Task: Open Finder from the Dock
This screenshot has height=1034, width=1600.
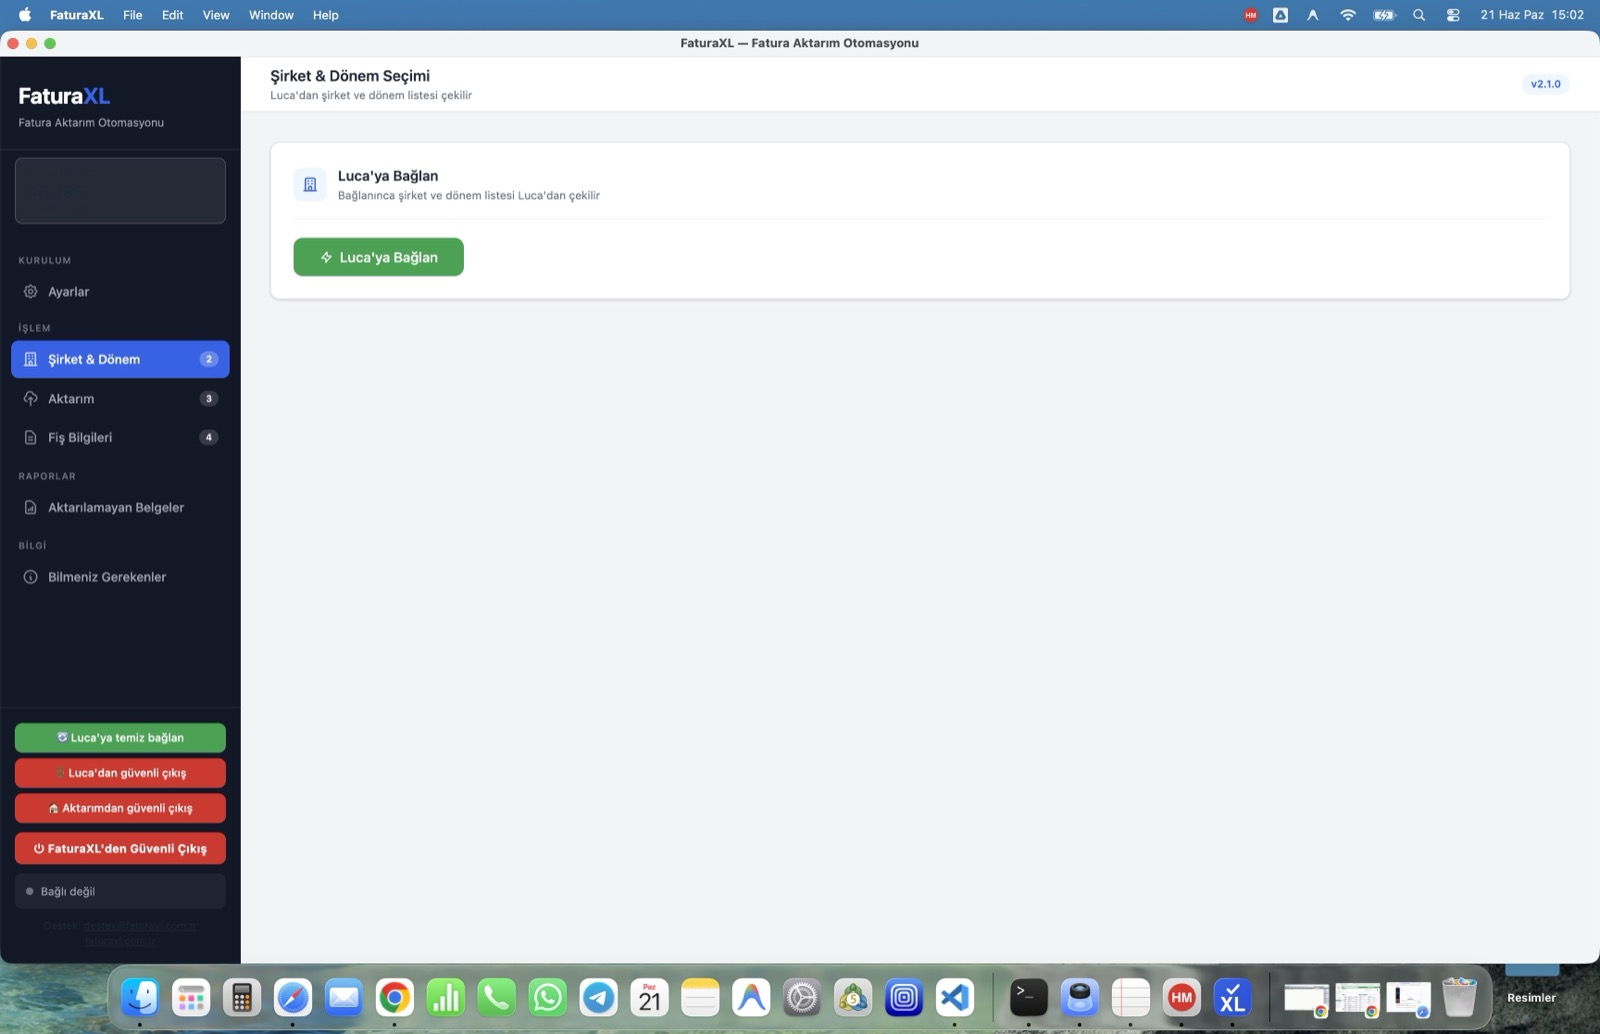Action: pos(140,997)
